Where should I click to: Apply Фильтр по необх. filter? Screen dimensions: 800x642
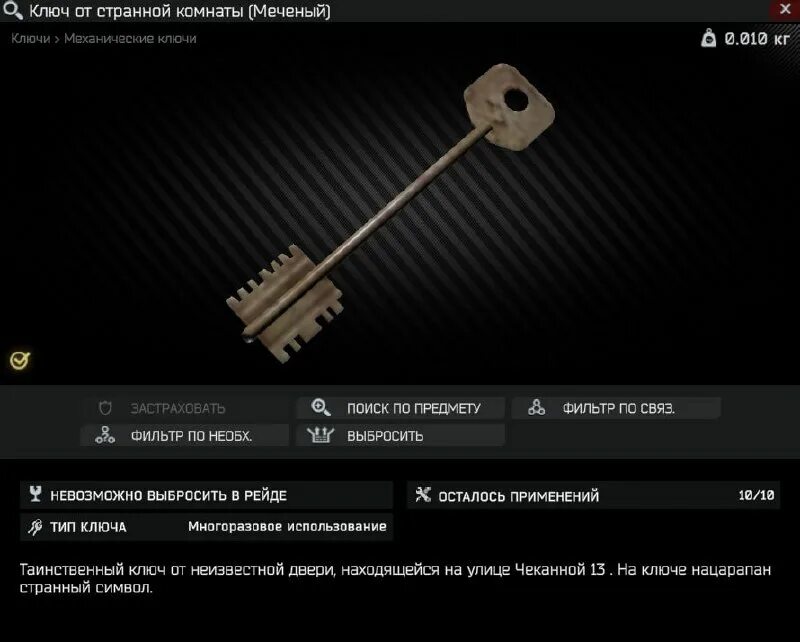click(x=185, y=435)
